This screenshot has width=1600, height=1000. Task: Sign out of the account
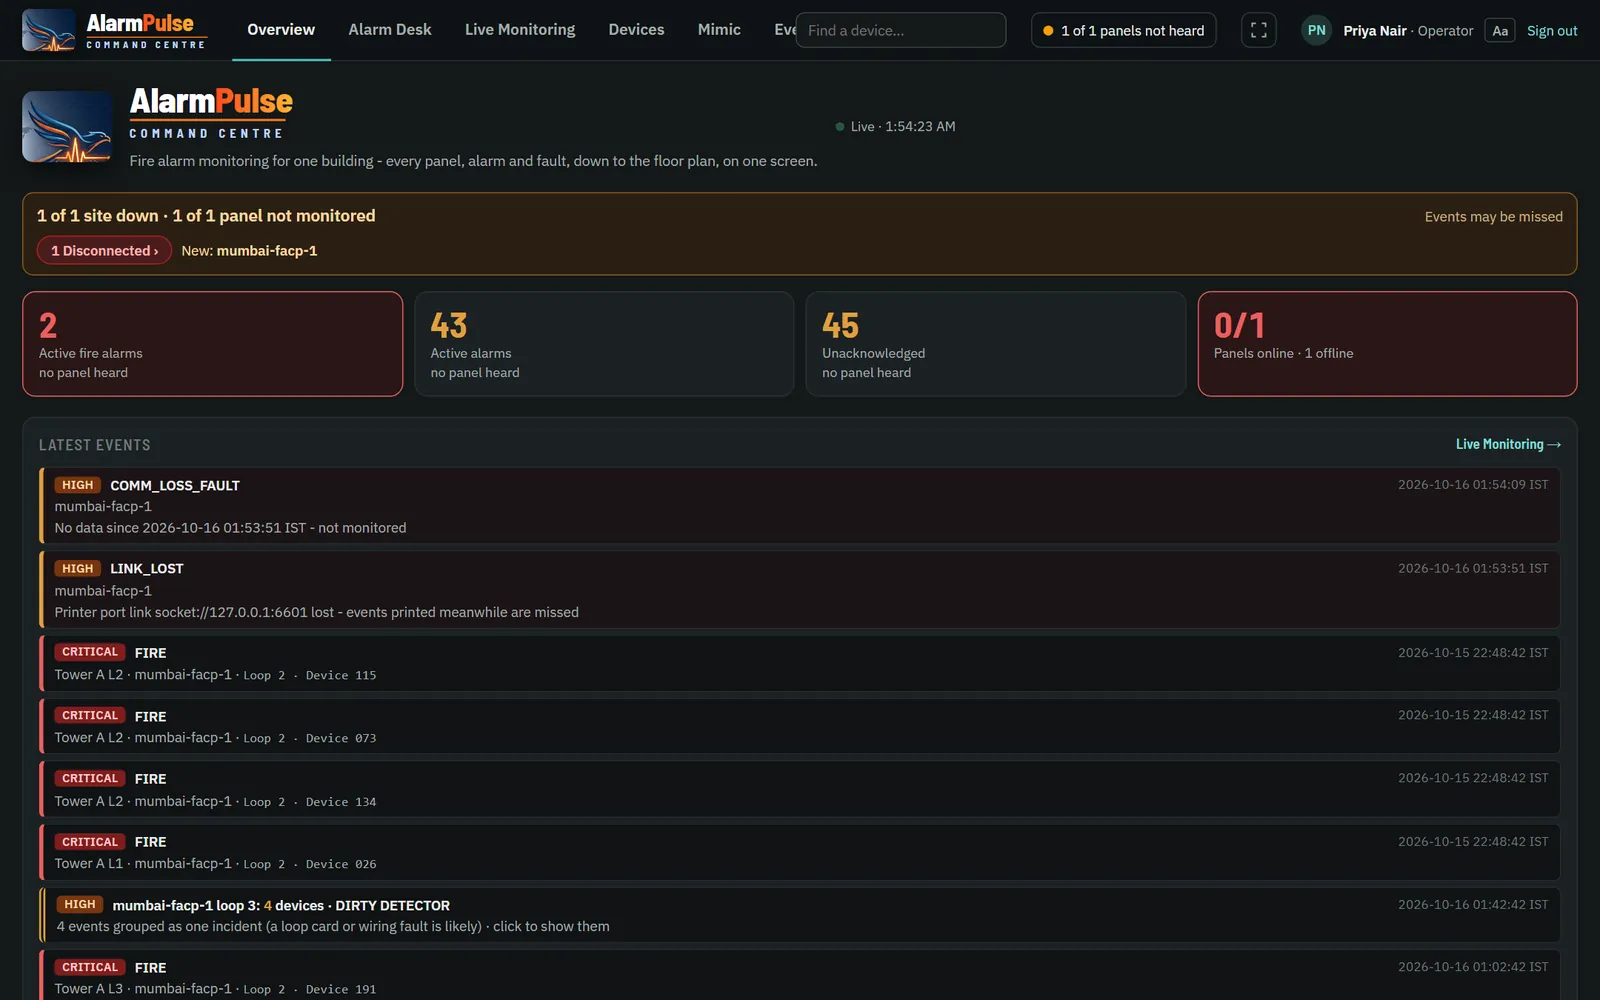tap(1551, 31)
